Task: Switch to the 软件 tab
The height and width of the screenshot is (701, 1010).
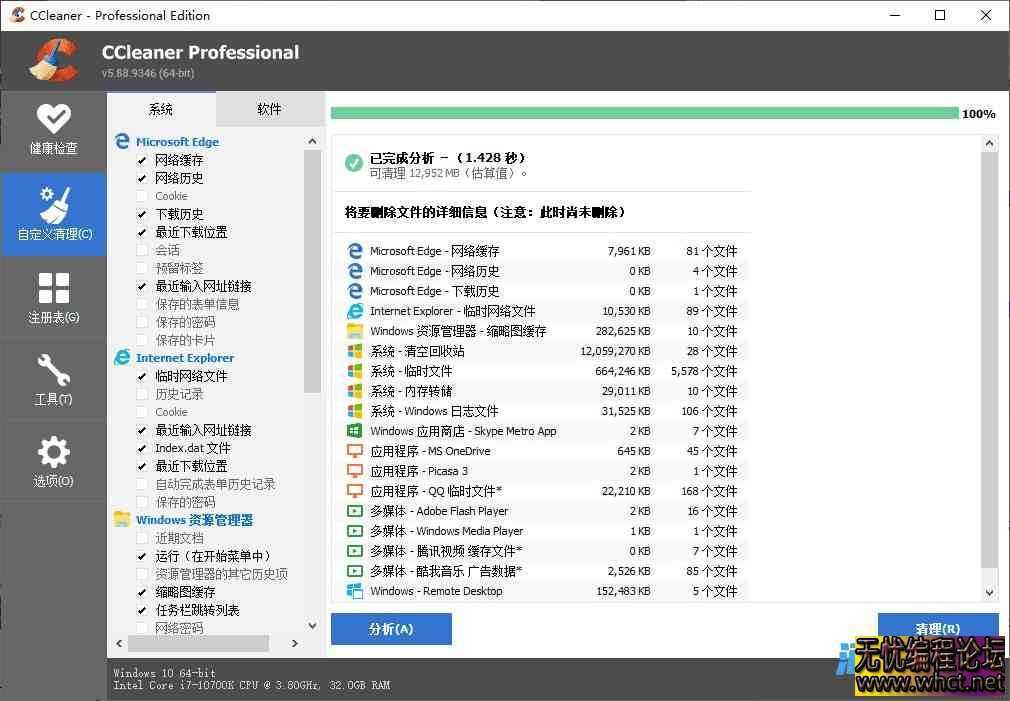Action: [x=269, y=109]
